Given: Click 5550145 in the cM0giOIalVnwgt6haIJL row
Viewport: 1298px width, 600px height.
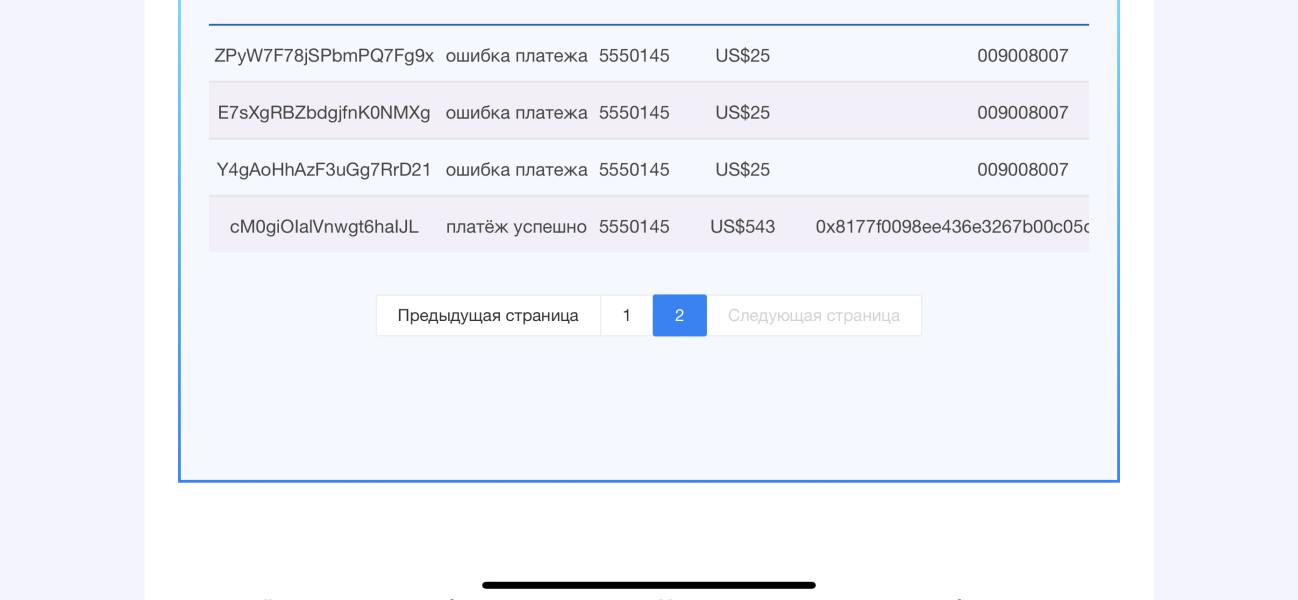Looking at the screenshot, I should click(634, 227).
